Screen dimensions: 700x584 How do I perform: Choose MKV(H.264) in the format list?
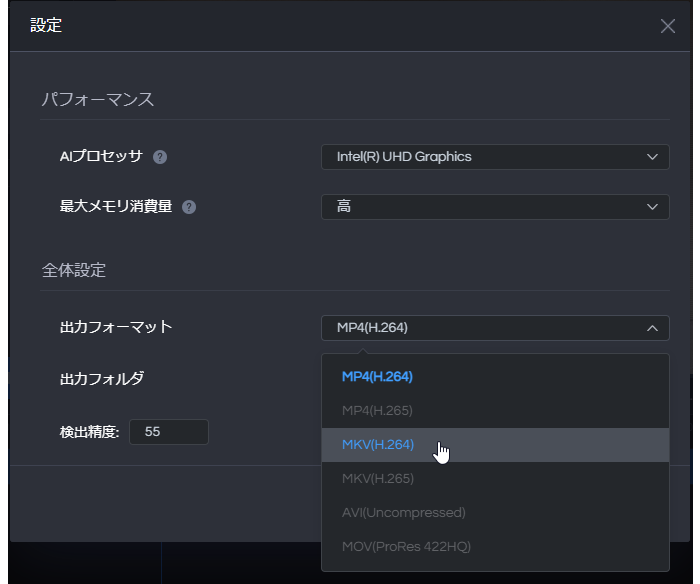pyautogui.click(x=495, y=445)
